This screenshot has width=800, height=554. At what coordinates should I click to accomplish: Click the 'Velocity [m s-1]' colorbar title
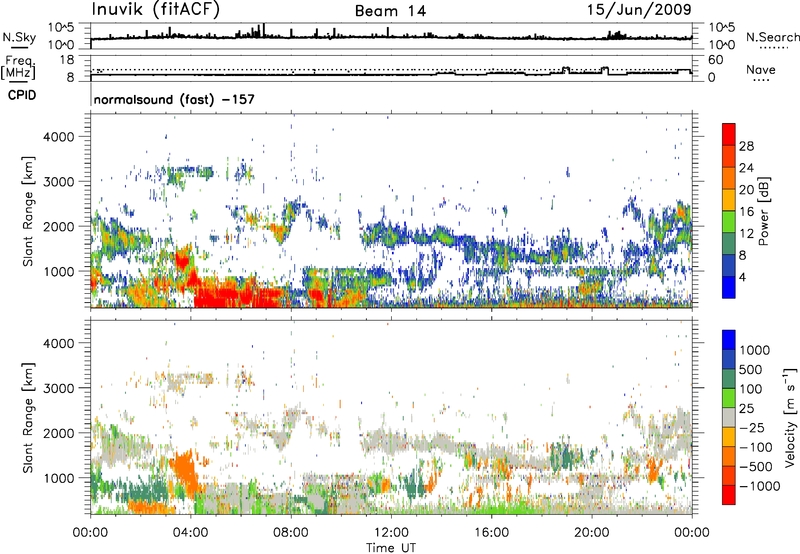790,417
